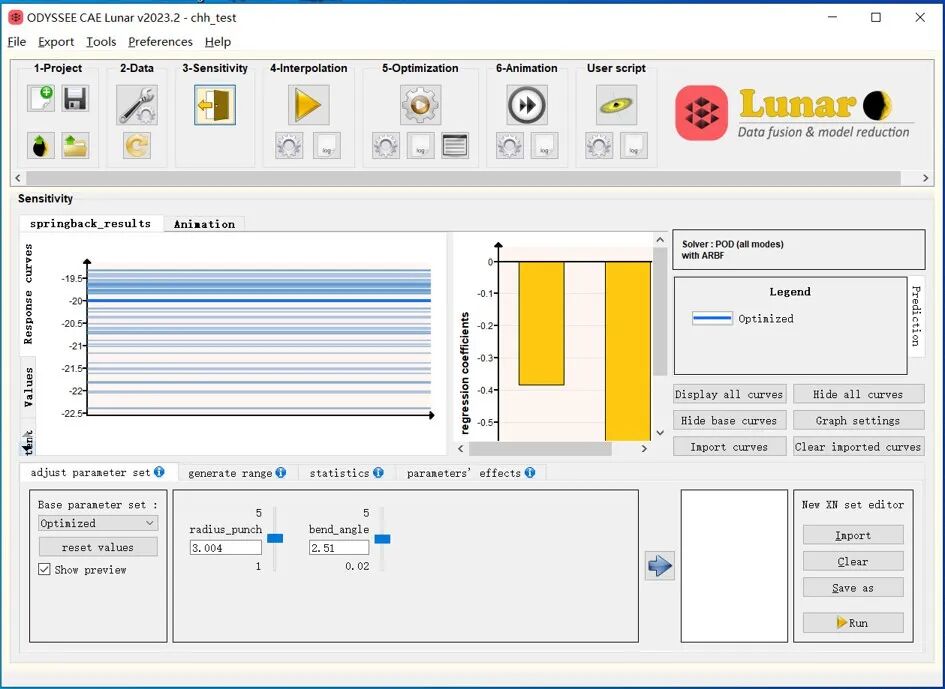Click Clear in New XN set editor
This screenshot has width=945, height=689.
pos(853,561)
